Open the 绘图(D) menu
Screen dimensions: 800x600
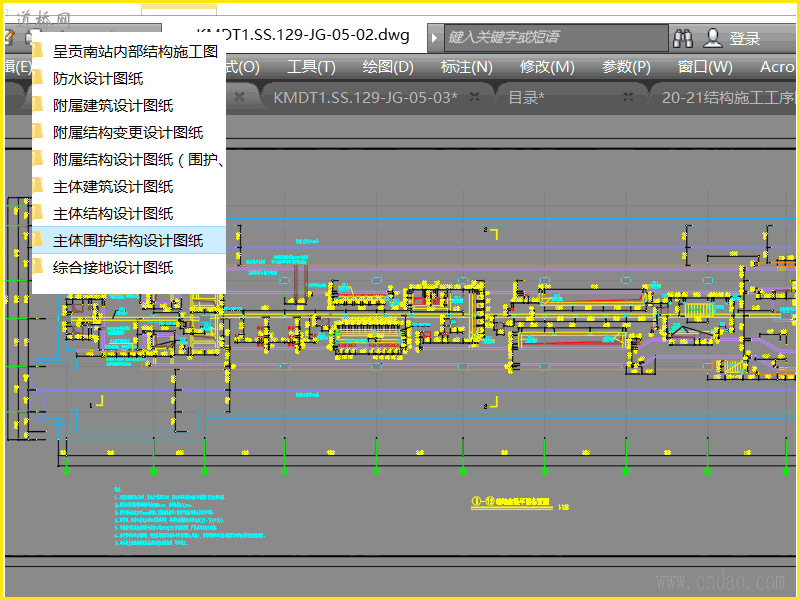tap(388, 67)
